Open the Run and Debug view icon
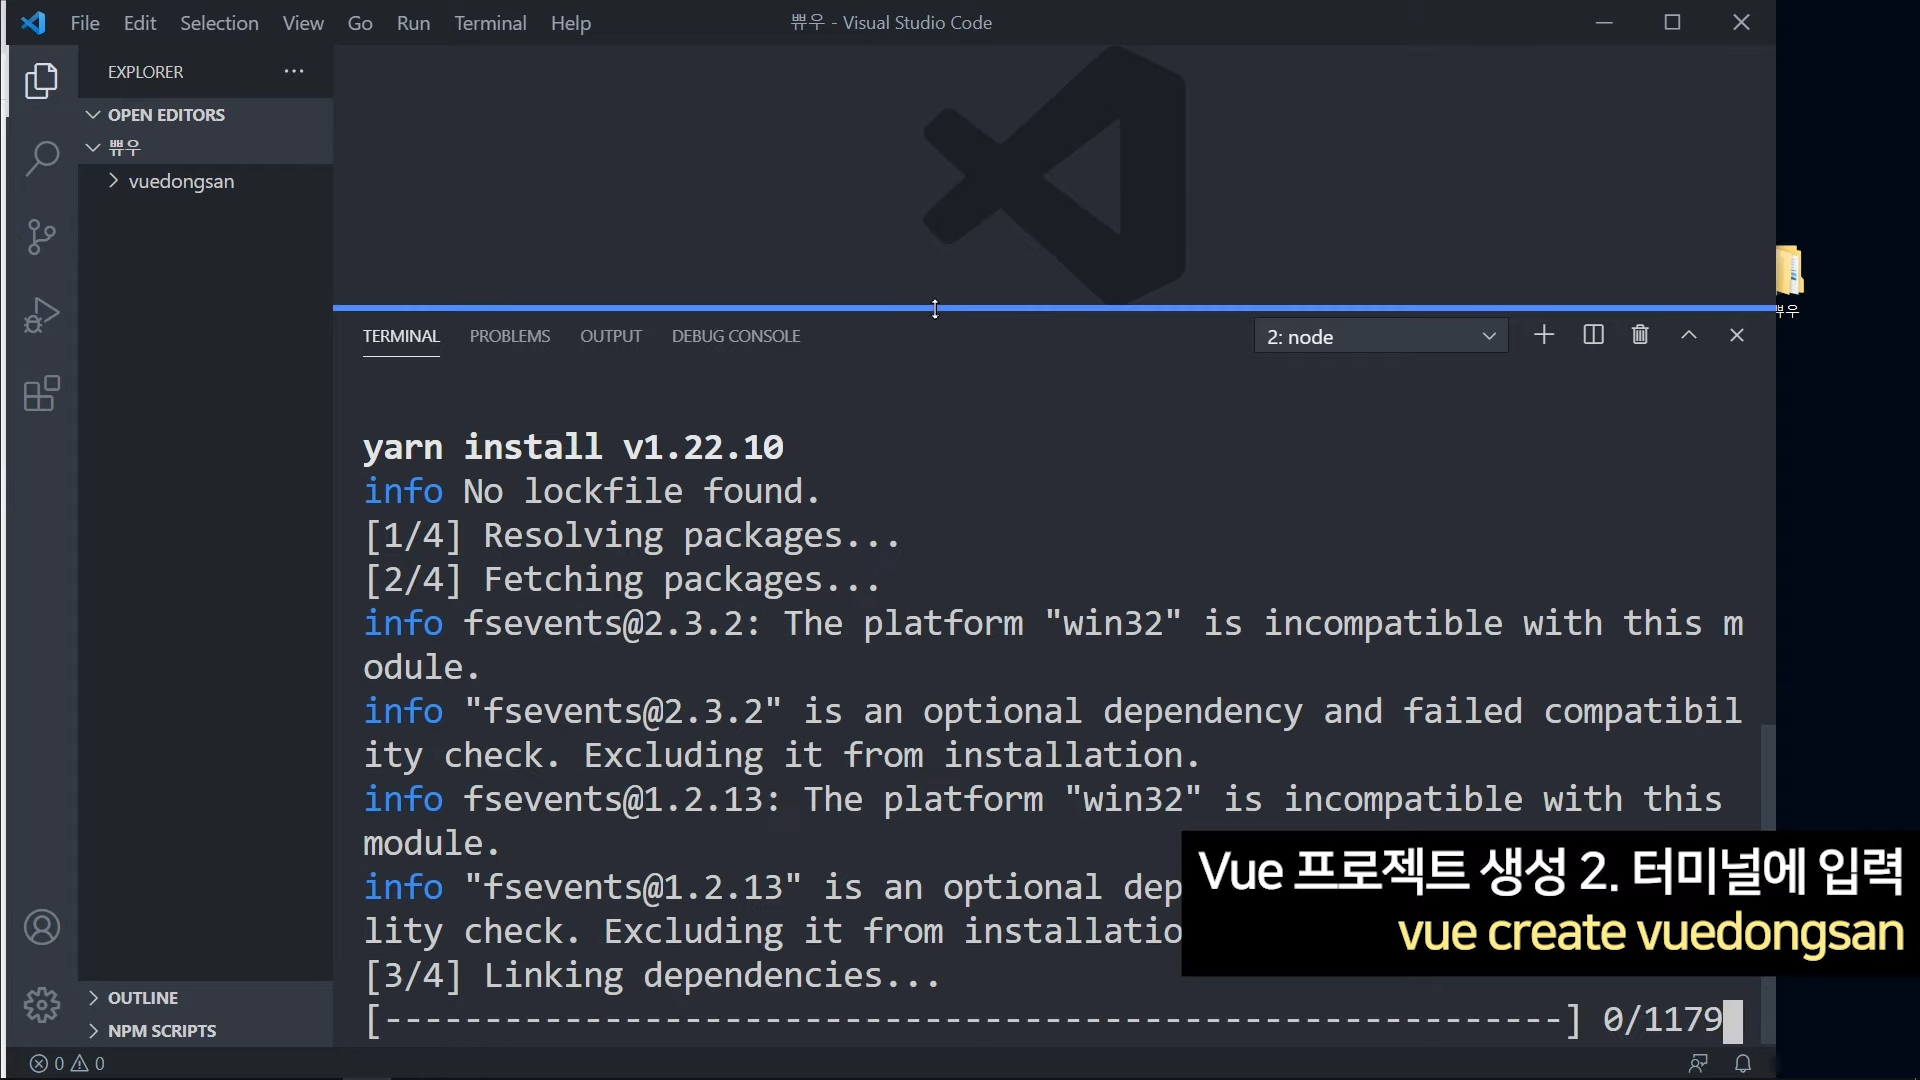The width and height of the screenshot is (1920, 1080). (x=41, y=315)
